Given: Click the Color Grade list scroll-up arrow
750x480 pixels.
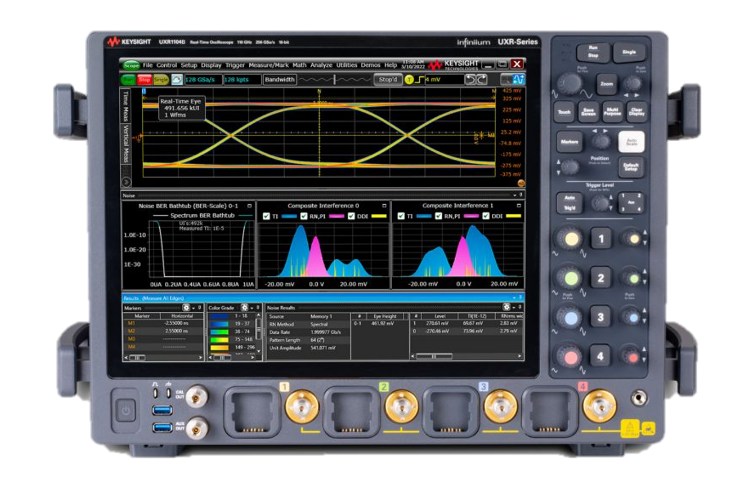Looking at the screenshot, I should coord(259,316).
